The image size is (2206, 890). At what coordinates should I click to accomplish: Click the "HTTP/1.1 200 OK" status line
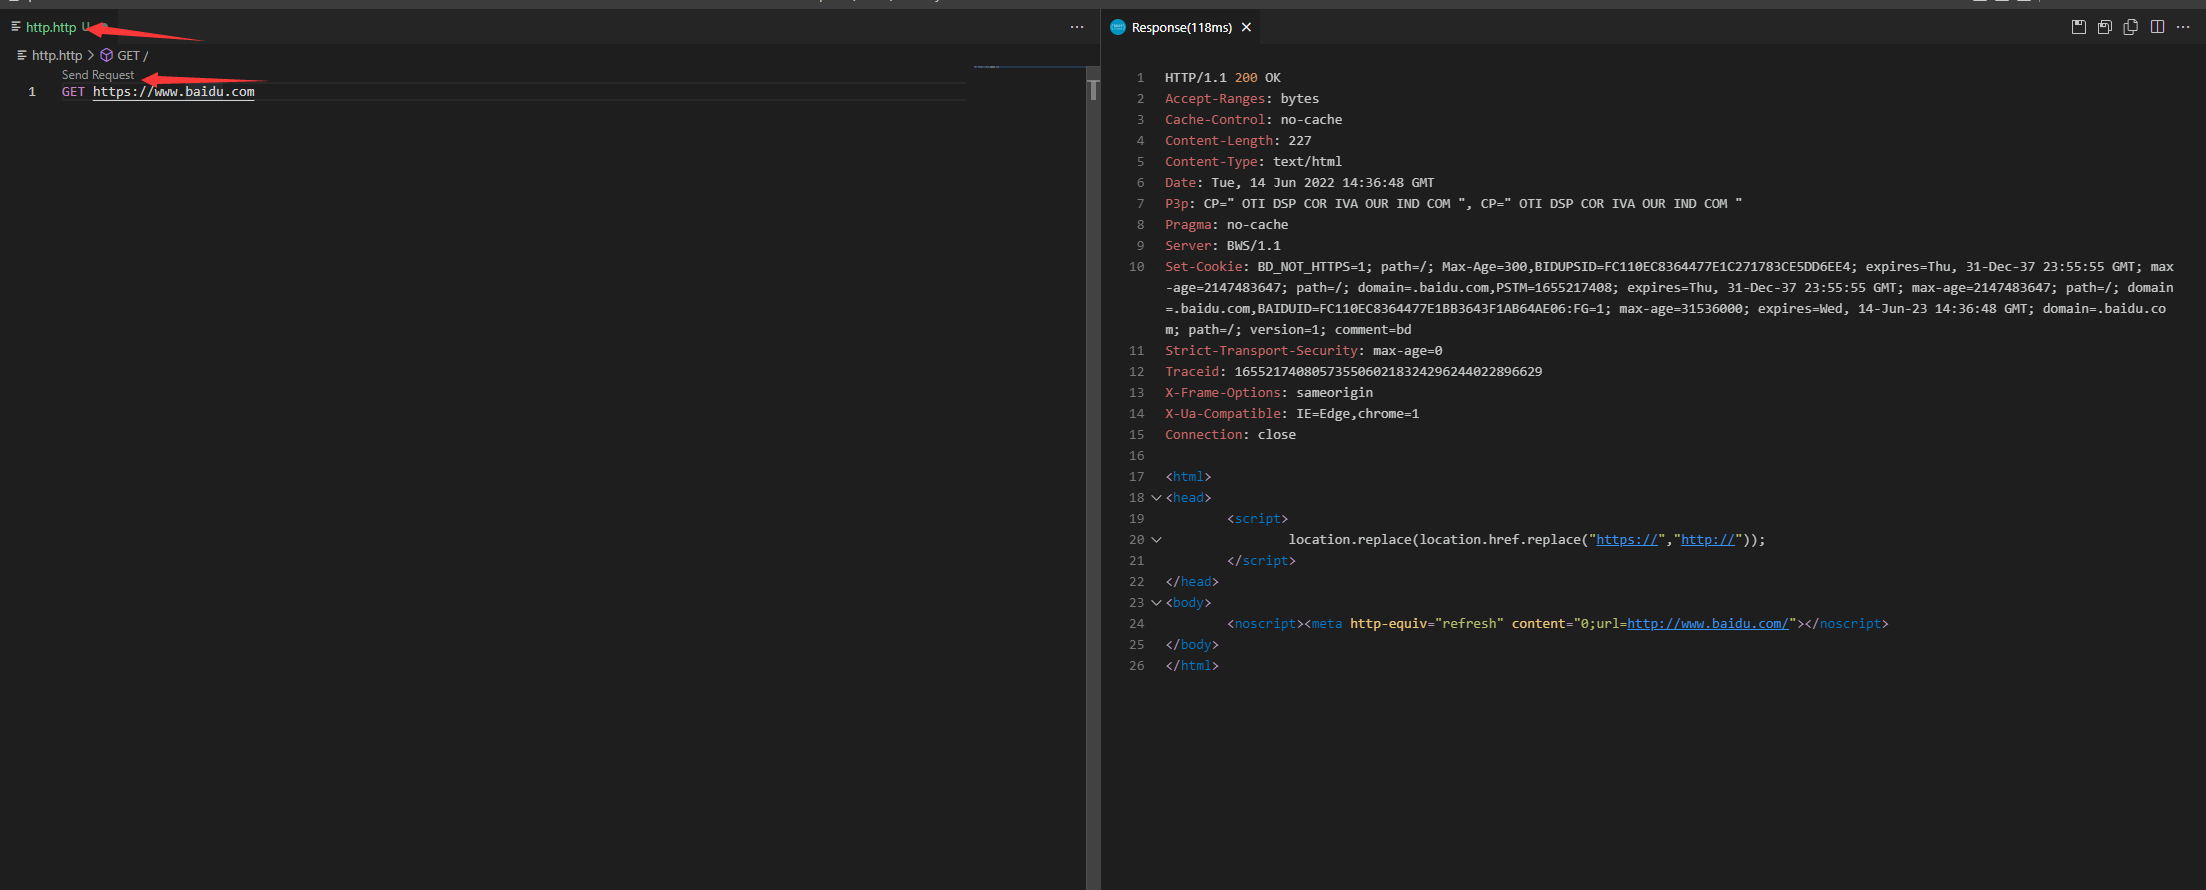point(1223,78)
